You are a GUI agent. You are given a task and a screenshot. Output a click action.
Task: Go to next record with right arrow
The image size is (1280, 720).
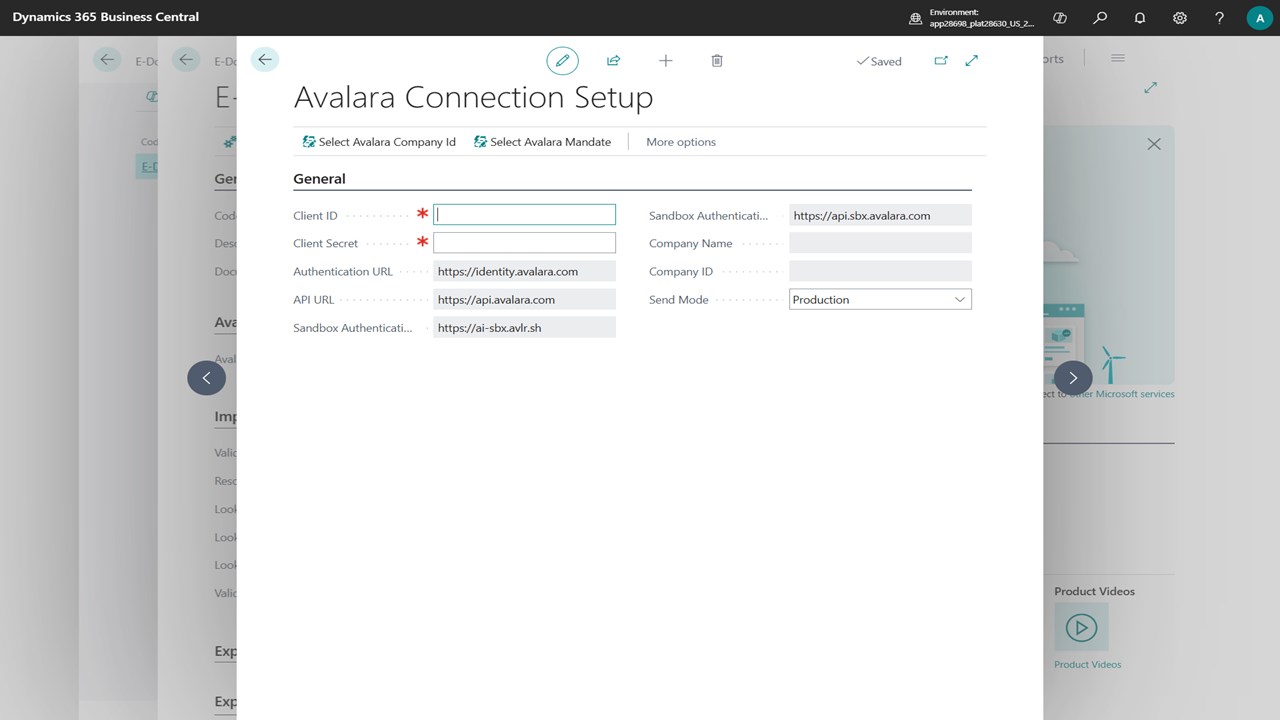[1073, 378]
